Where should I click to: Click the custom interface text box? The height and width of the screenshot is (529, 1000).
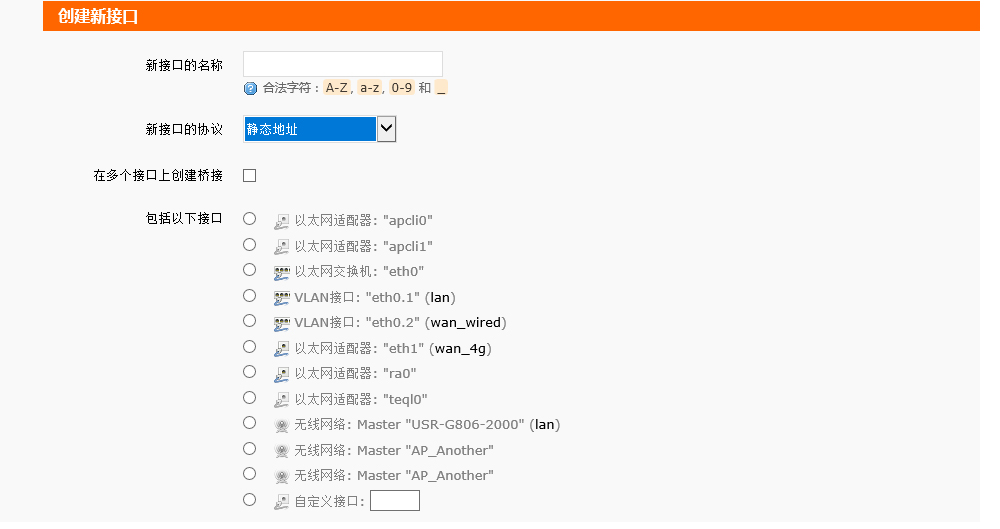pos(394,501)
